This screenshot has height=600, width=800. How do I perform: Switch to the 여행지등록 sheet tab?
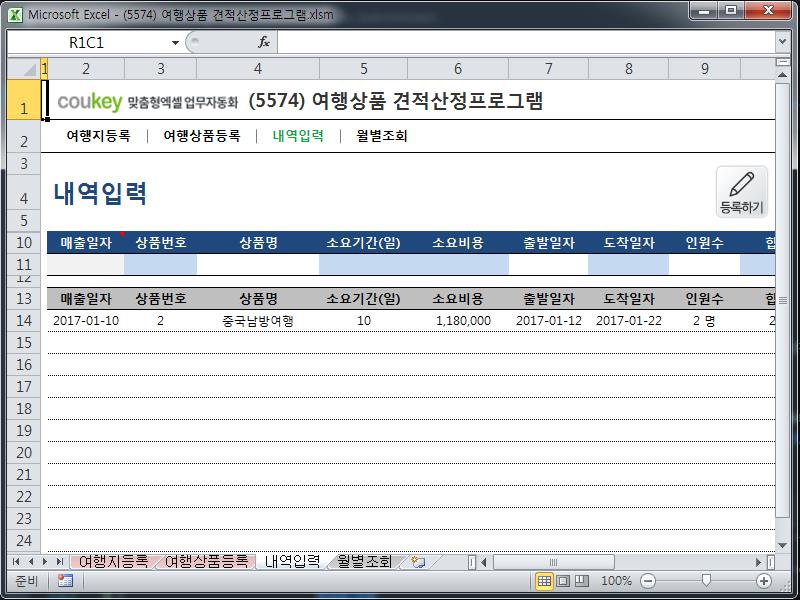click(x=113, y=562)
